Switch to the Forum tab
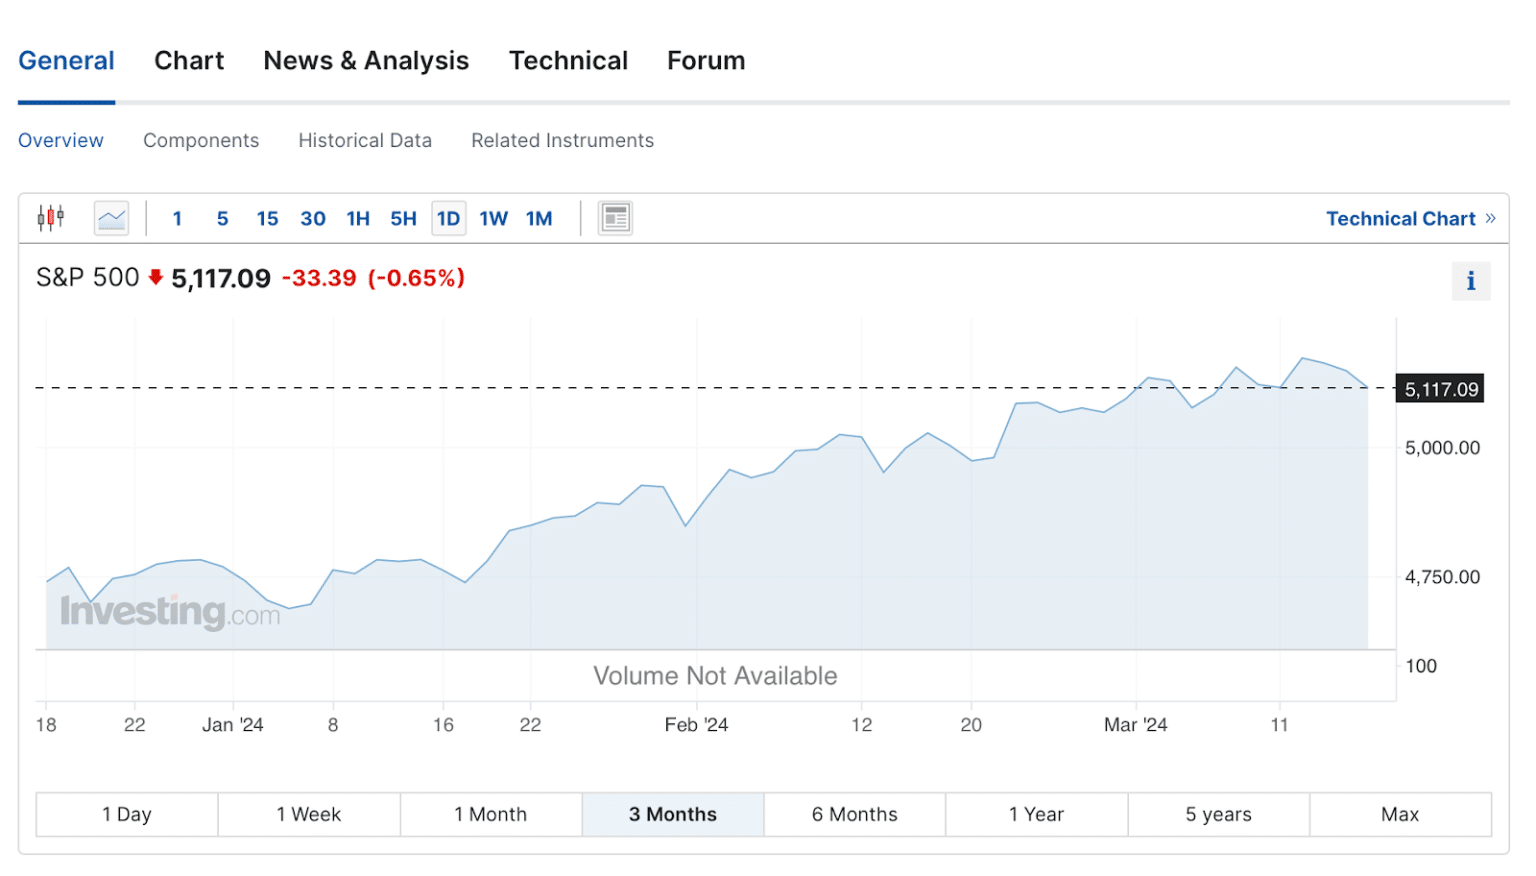This screenshot has height=876, width=1536. coord(706,60)
